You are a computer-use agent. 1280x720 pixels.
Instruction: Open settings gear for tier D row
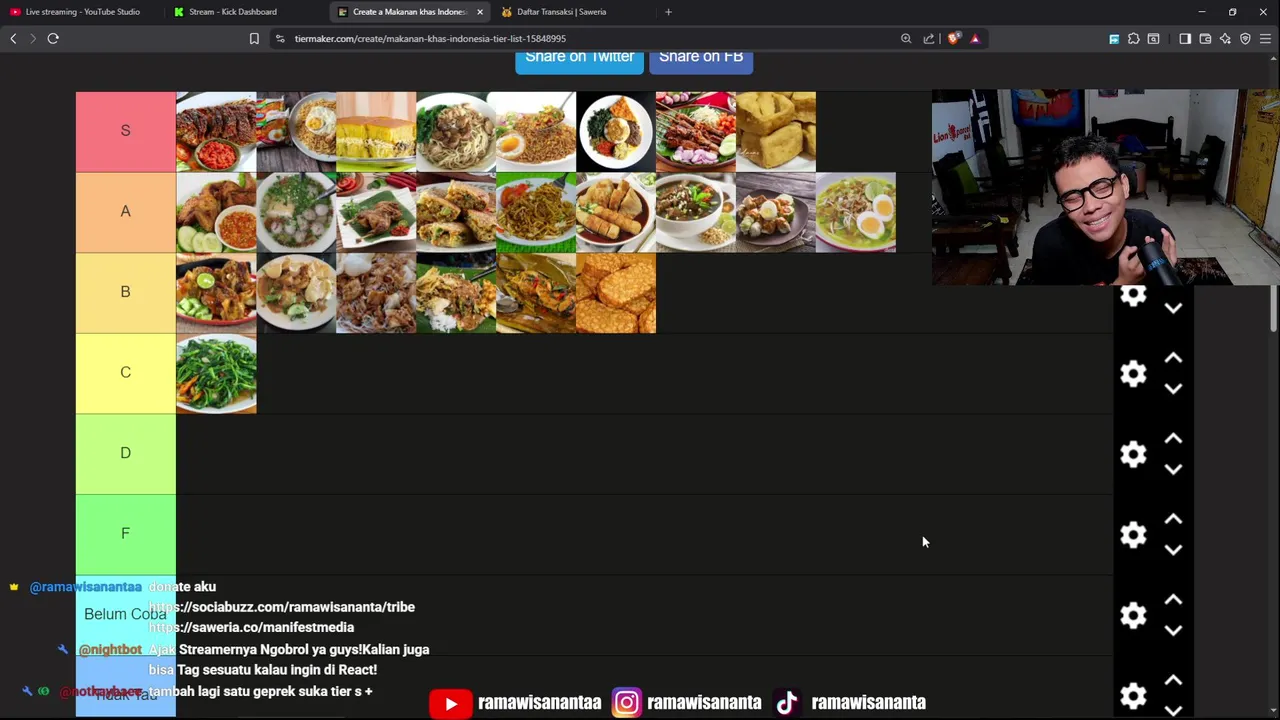1133,454
